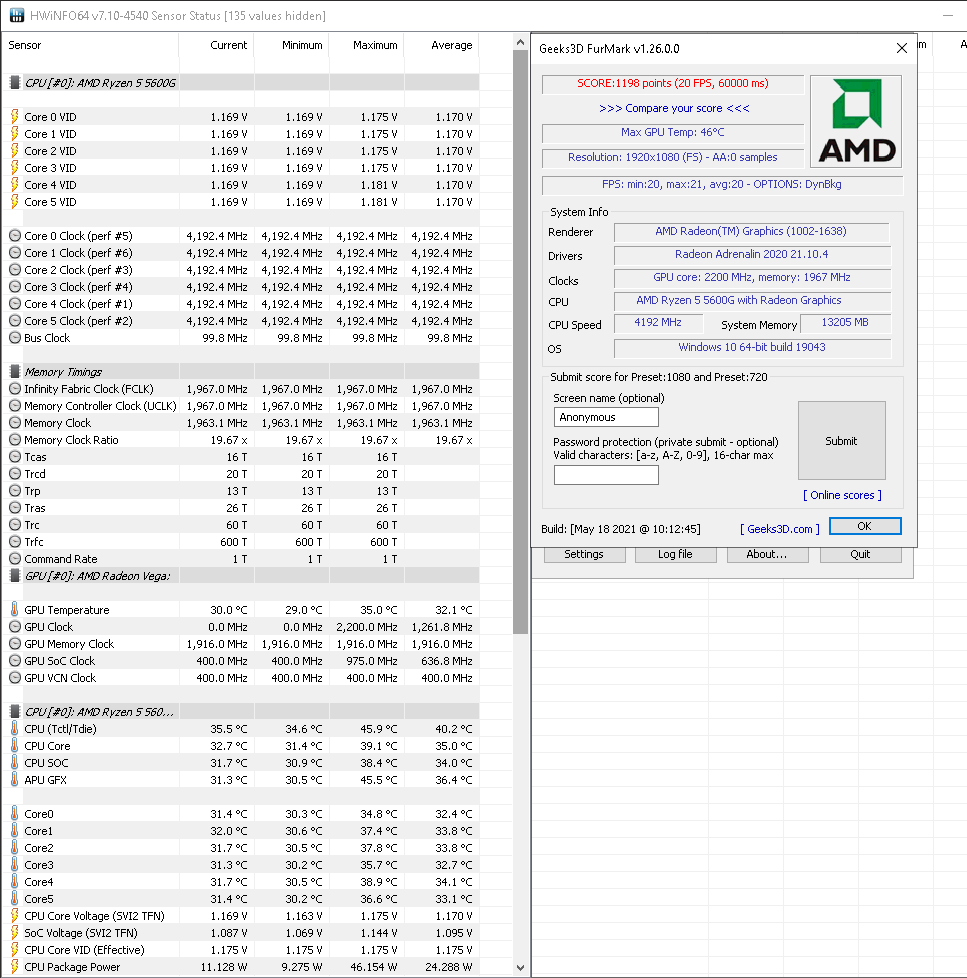Click the Screen name field containing Anonymous
Viewport: 967px width, 978px height.
[x=606, y=417]
